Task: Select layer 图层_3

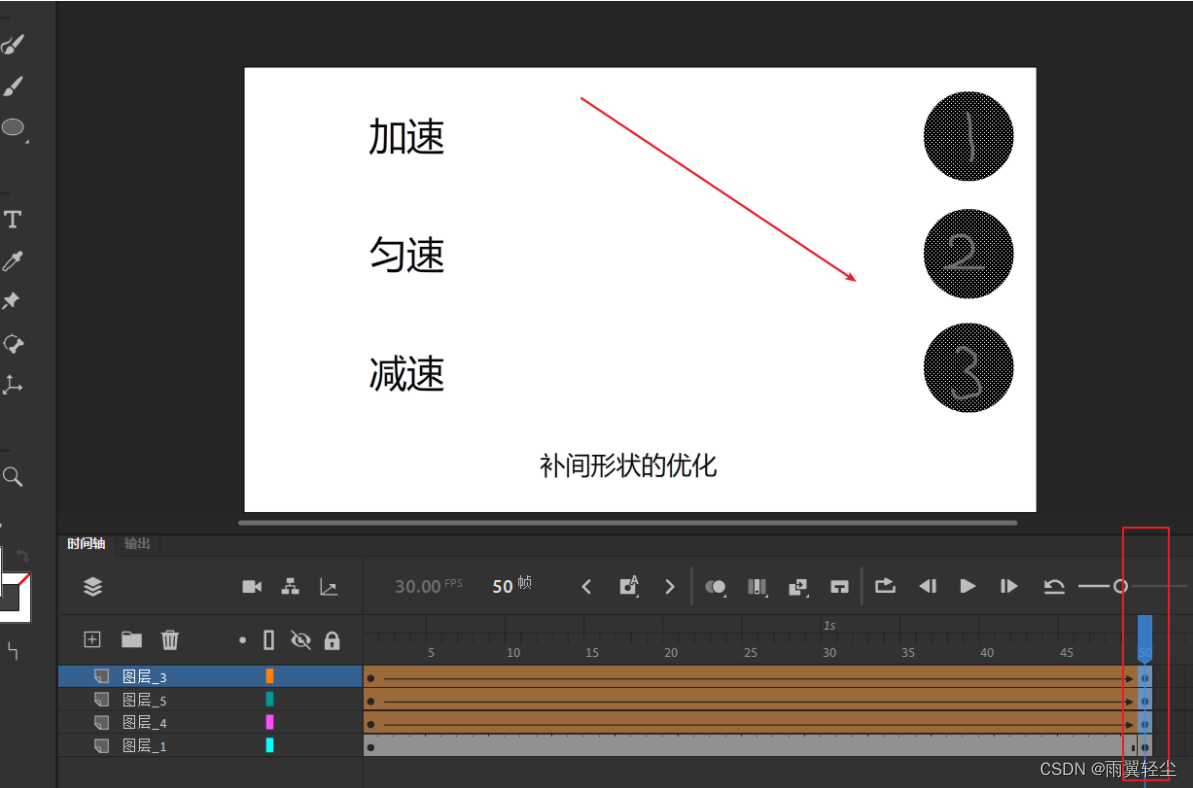Action: 210,676
